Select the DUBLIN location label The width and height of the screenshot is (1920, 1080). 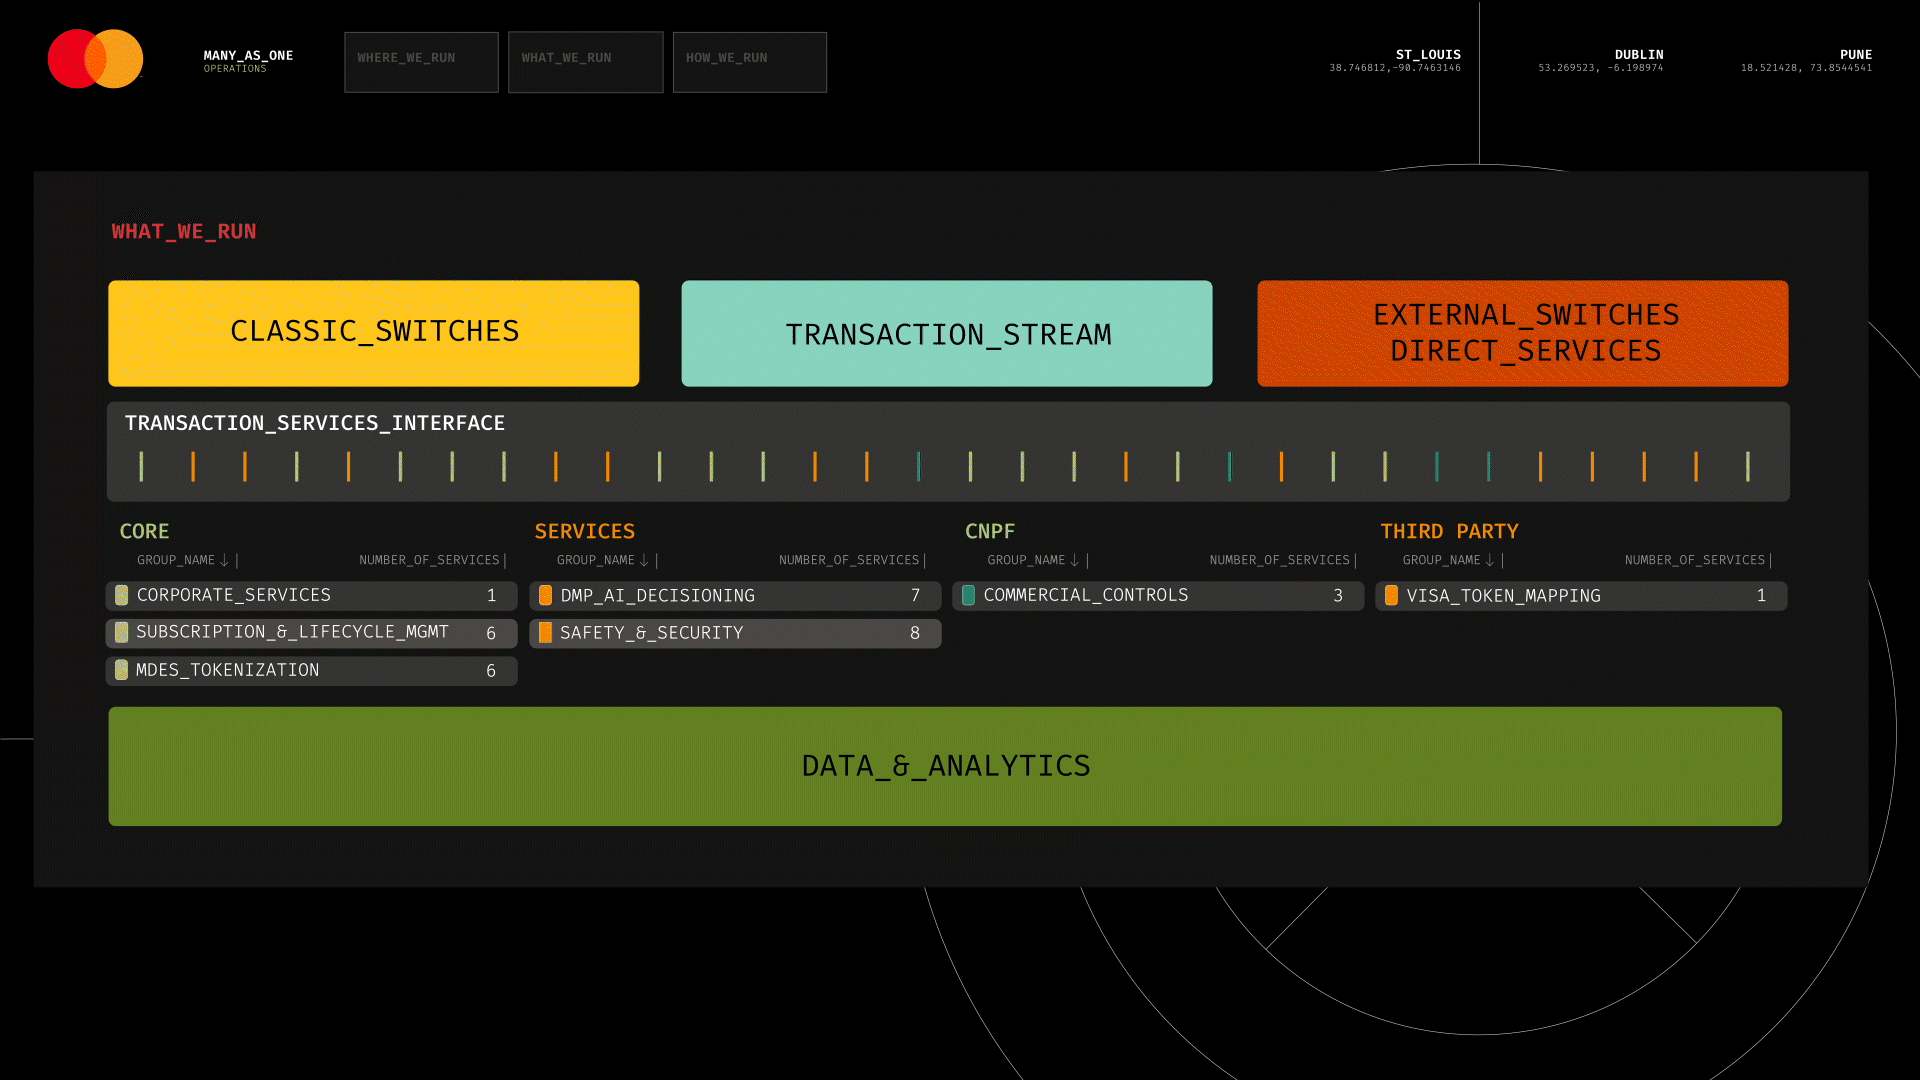[x=1638, y=55]
